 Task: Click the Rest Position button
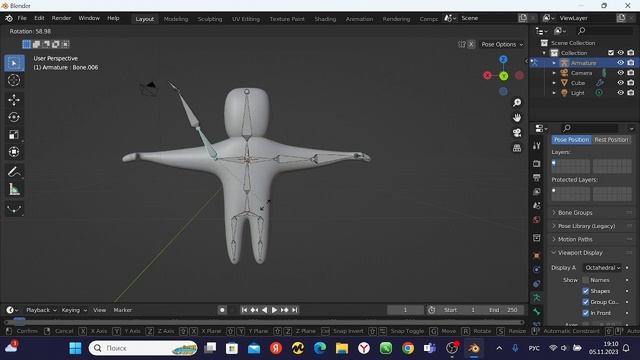[x=611, y=140]
